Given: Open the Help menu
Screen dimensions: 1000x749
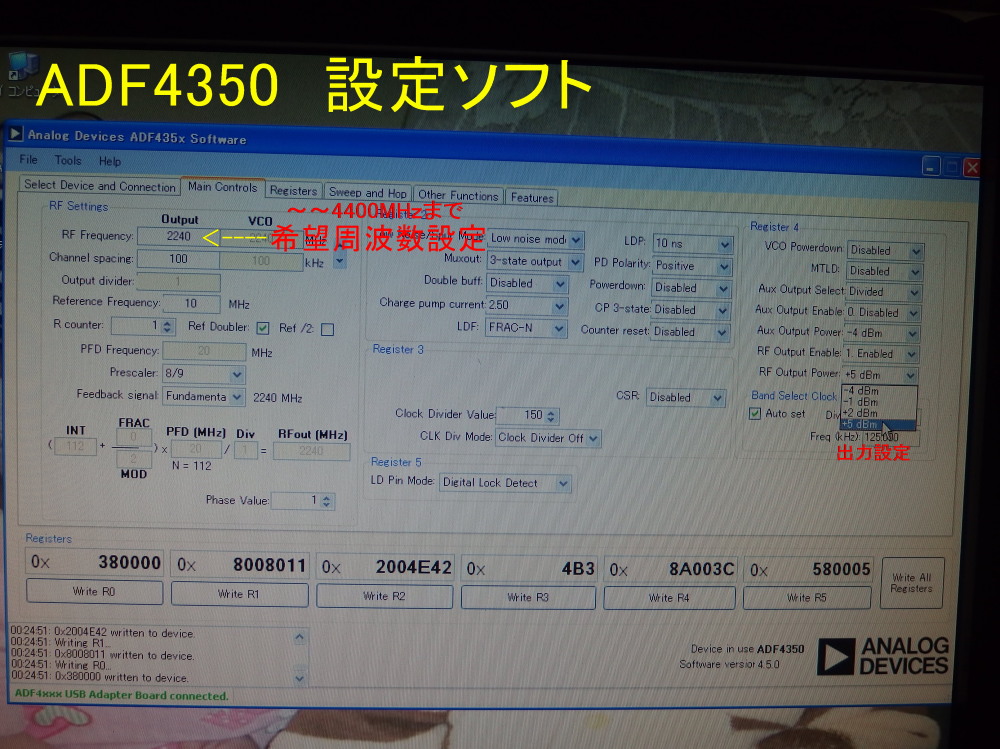Looking at the screenshot, I should [110, 161].
